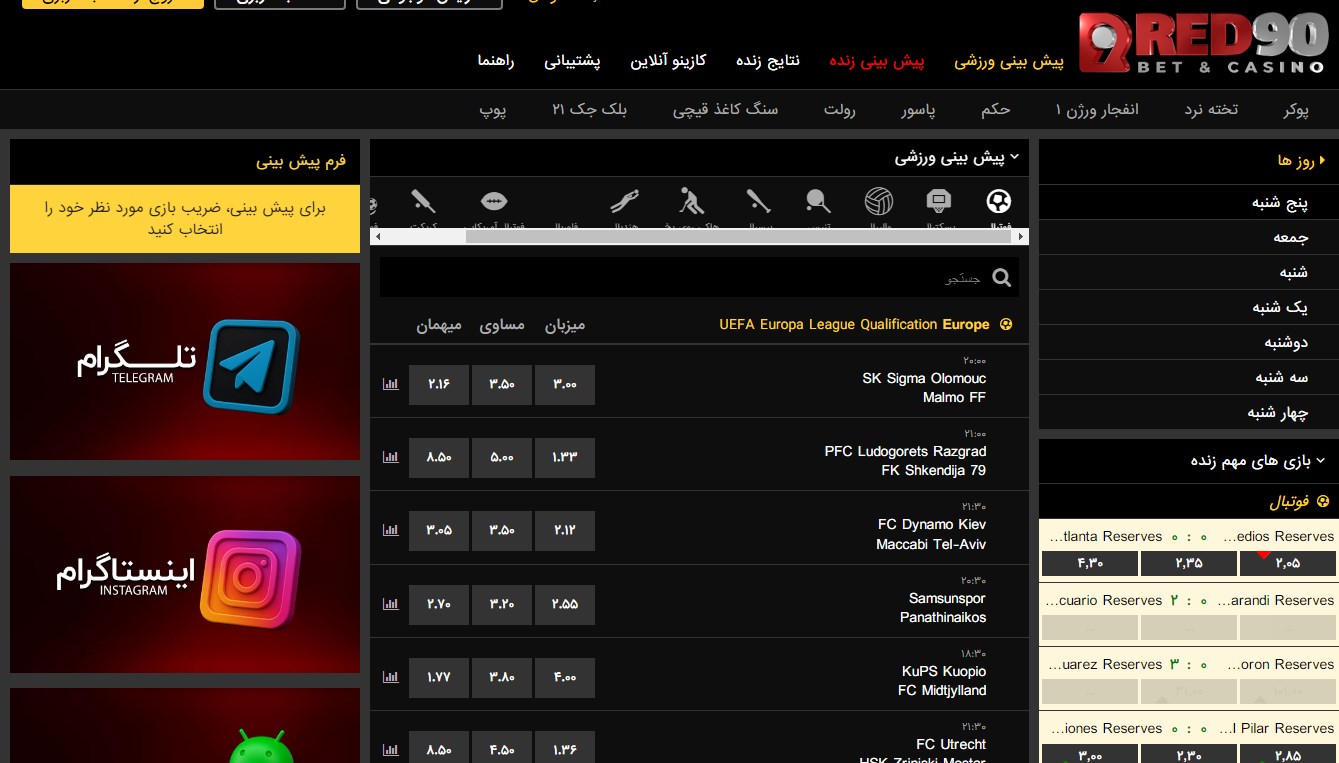The height and width of the screenshot is (763, 1339).
Task: Pick away odds 2.16 for Malmo FF match
Action: [x=439, y=385]
